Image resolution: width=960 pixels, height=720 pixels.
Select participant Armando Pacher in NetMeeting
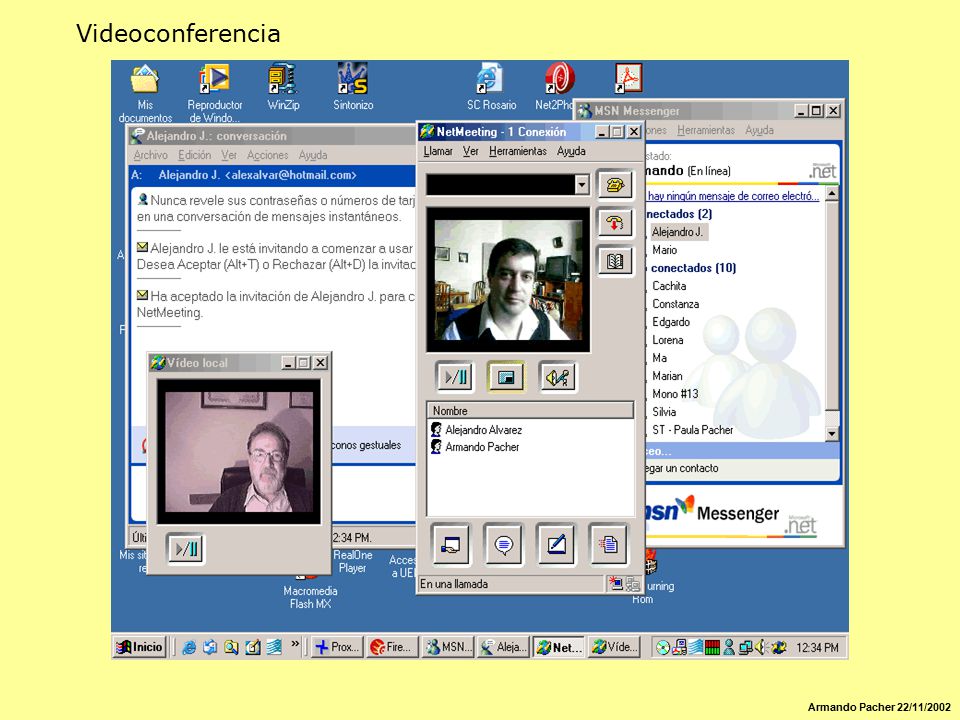(x=482, y=447)
